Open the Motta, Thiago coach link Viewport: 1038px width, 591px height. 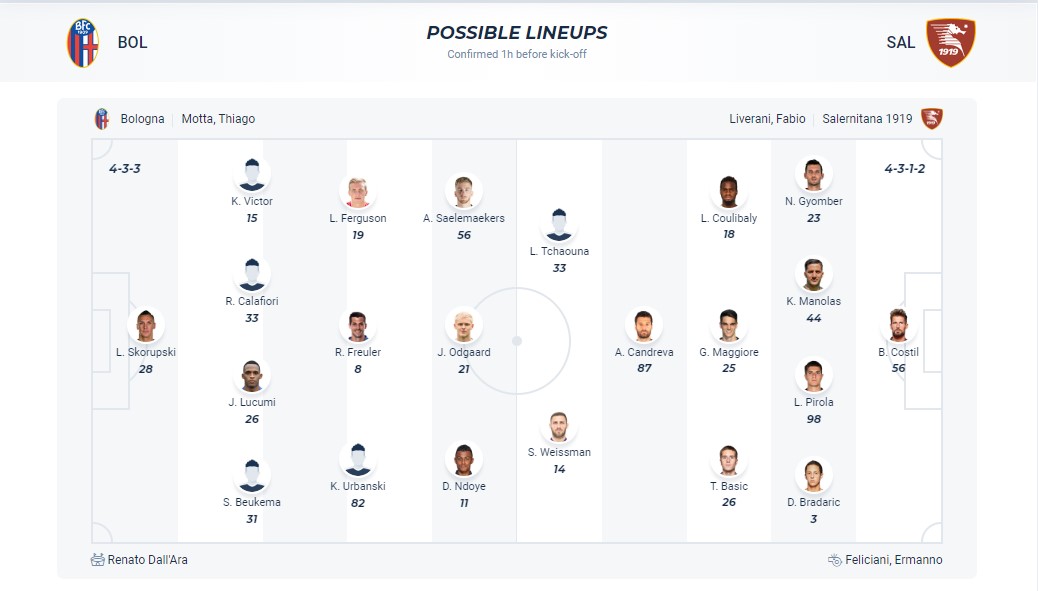point(218,119)
